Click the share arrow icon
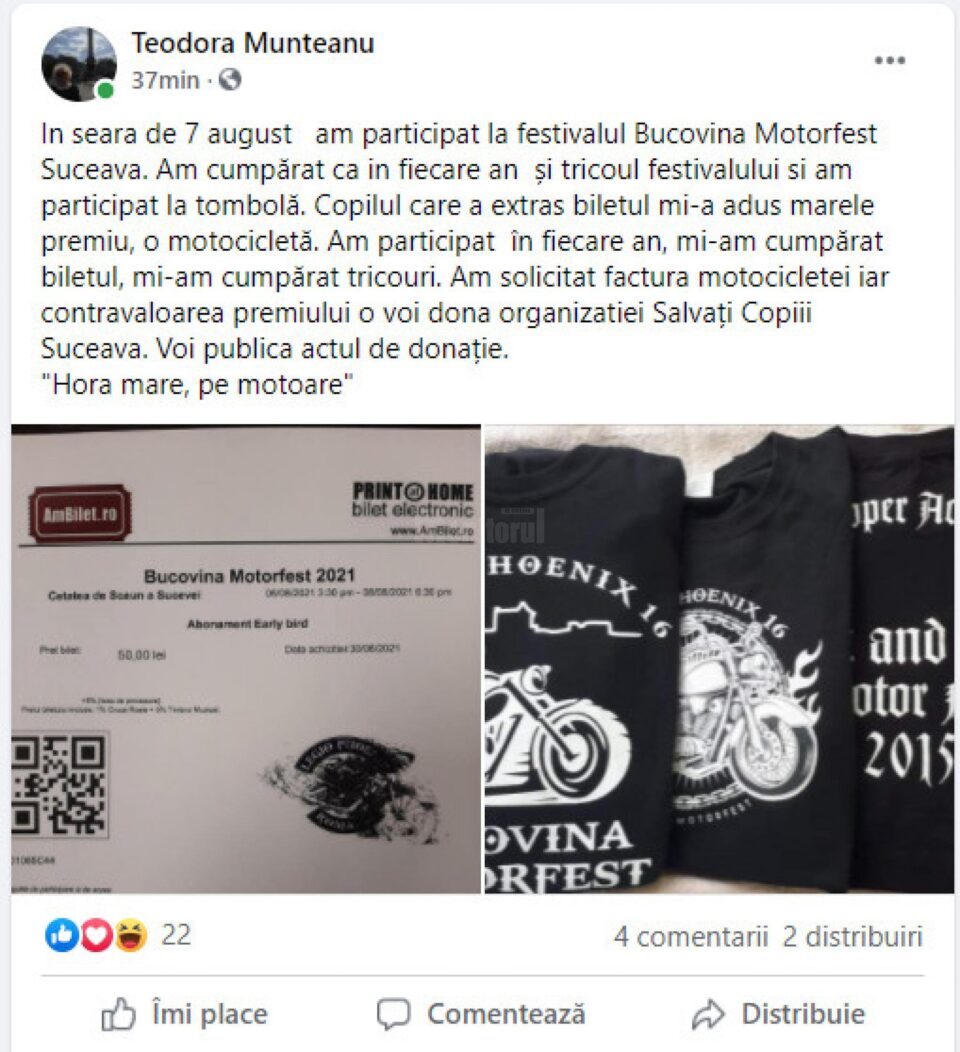The height and width of the screenshot is (1052, 960). [708, 1014]
